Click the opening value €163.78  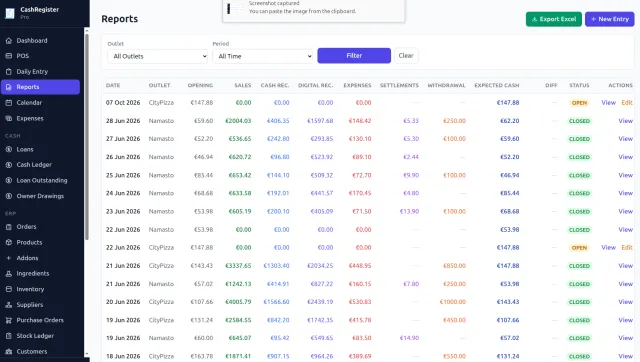[x=202, y=356]
